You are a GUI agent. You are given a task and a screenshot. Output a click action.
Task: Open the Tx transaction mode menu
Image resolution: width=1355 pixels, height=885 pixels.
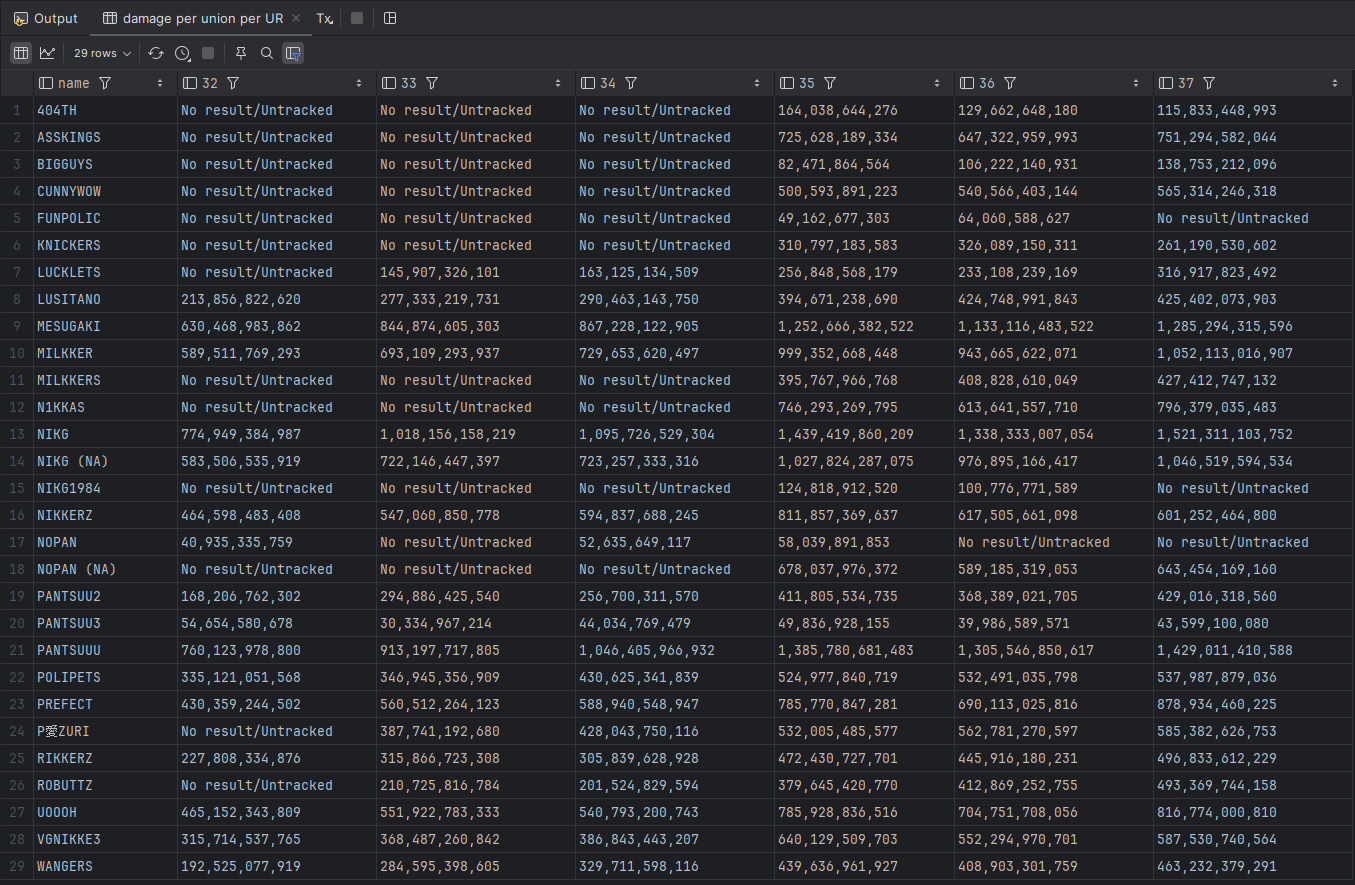tap(324, 18)
